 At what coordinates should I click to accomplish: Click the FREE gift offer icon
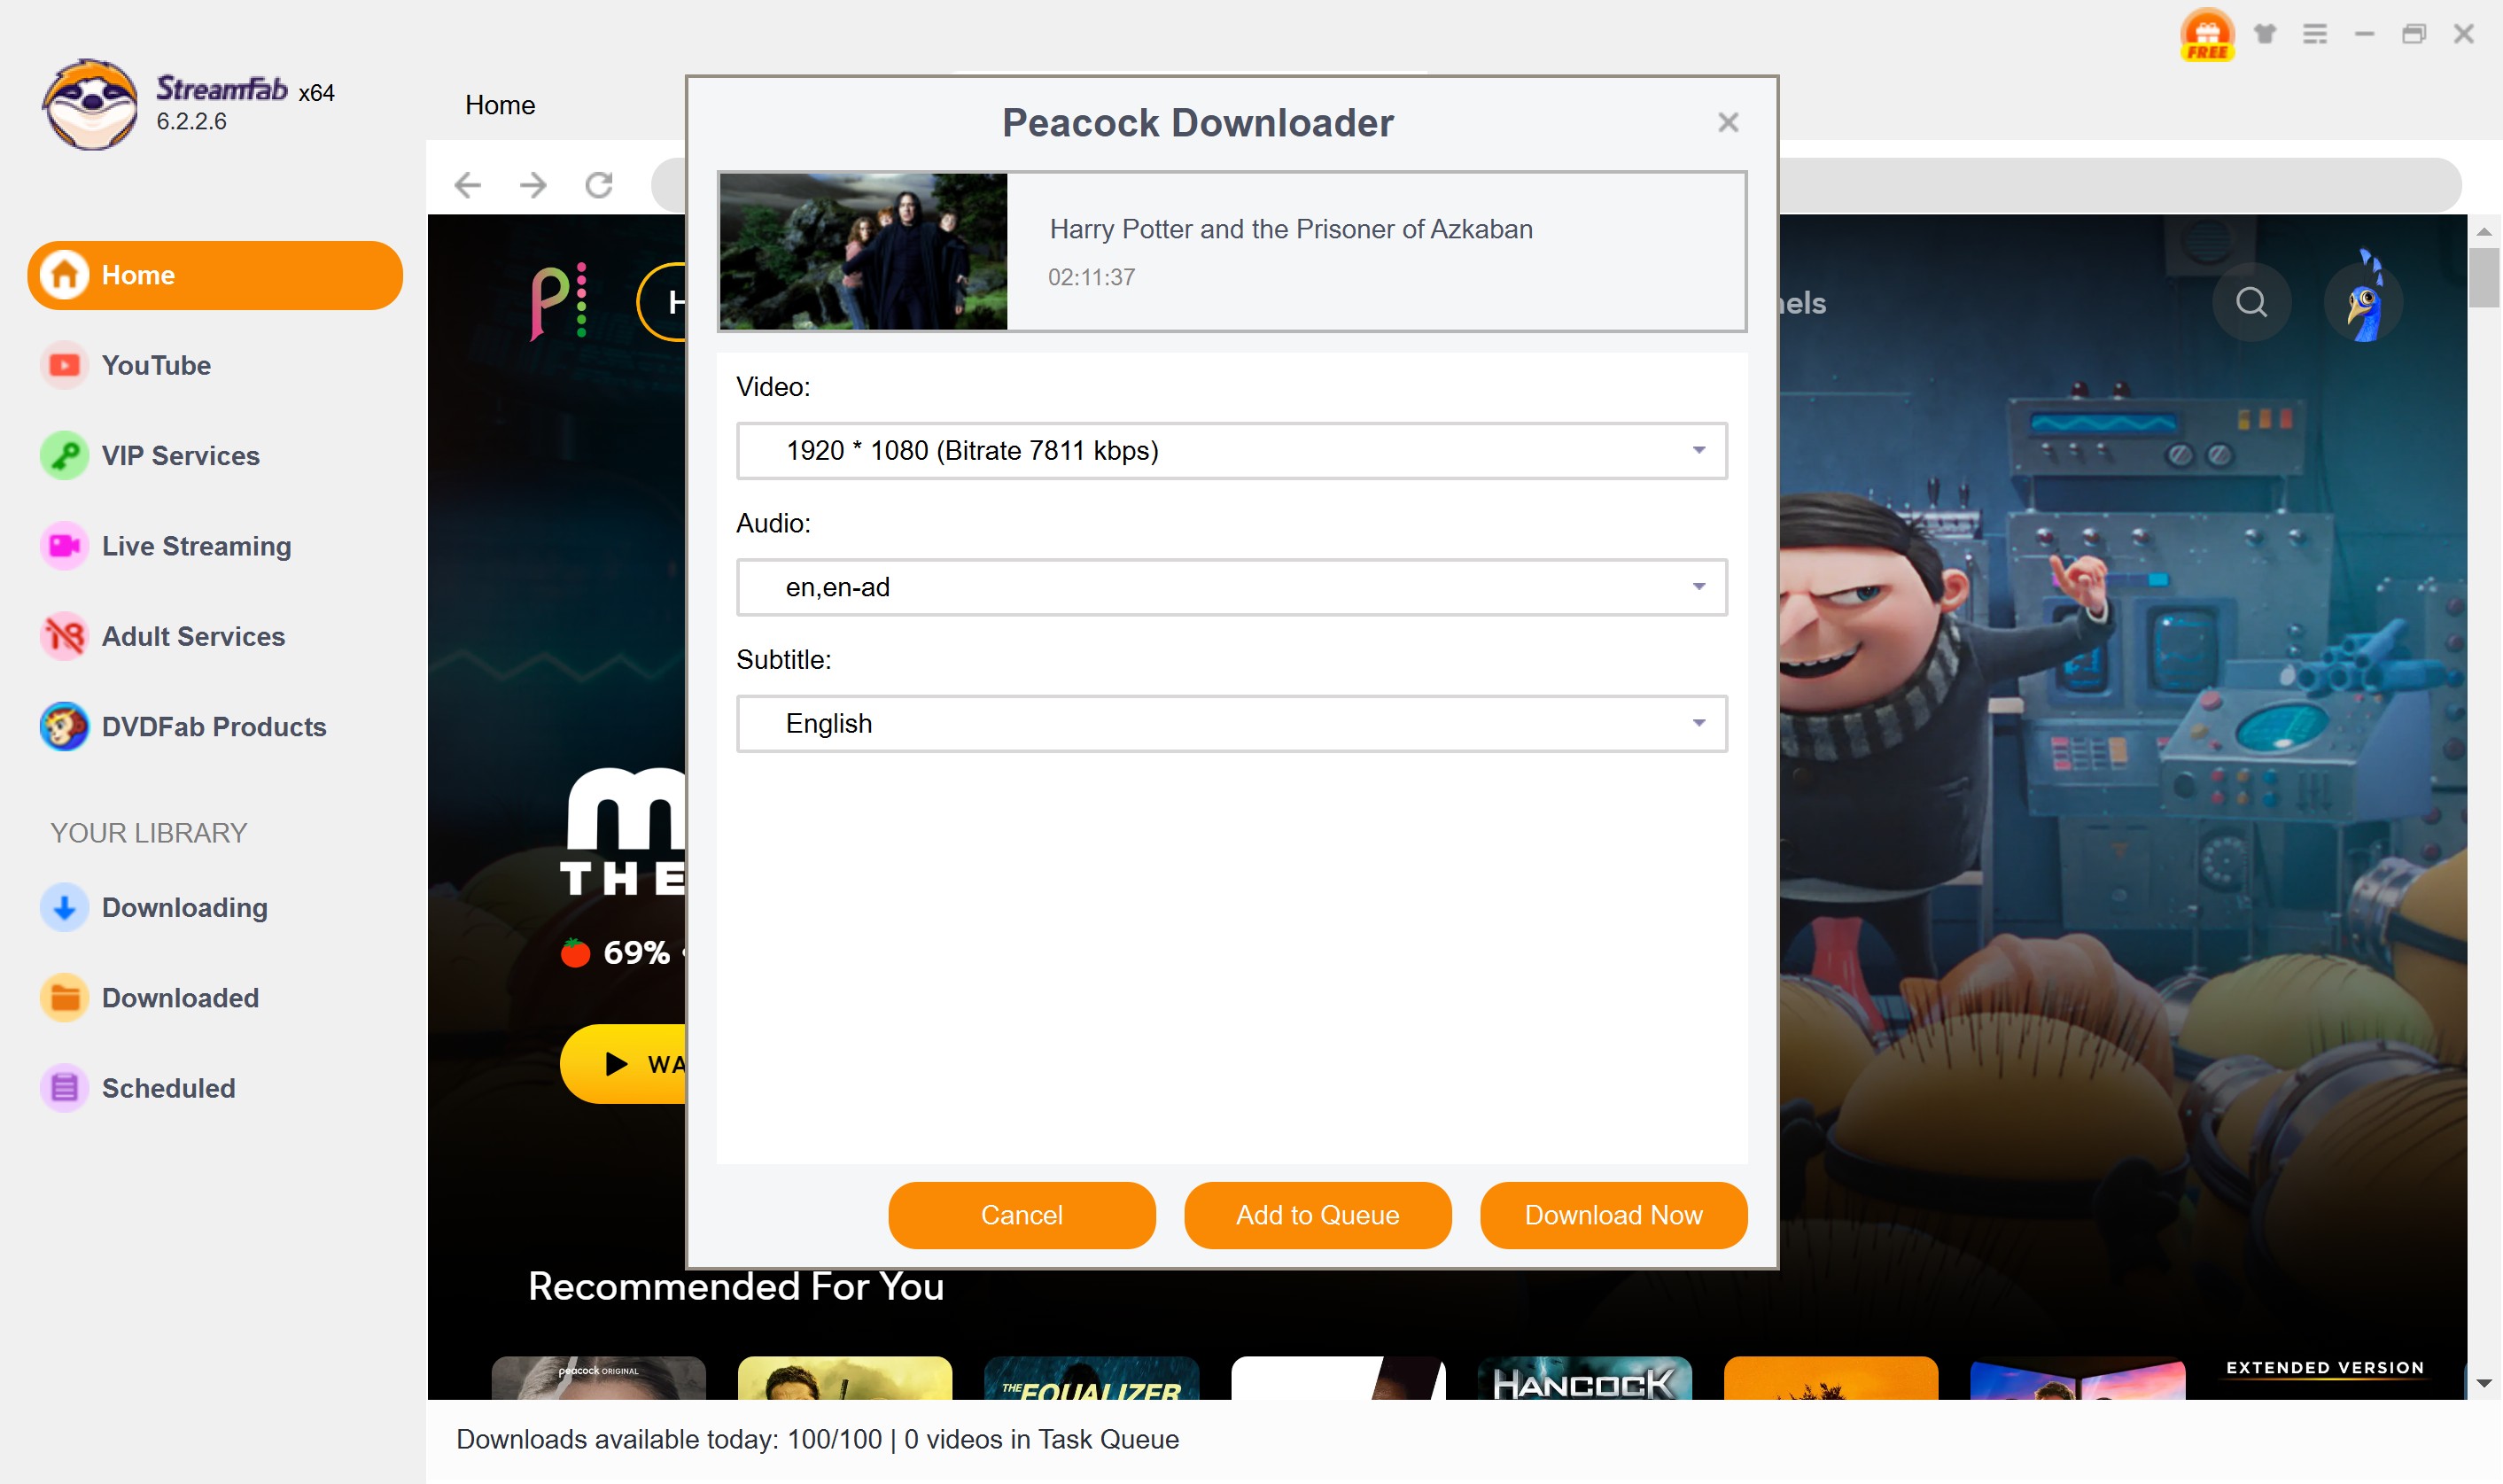click(x=2207, y=35)
